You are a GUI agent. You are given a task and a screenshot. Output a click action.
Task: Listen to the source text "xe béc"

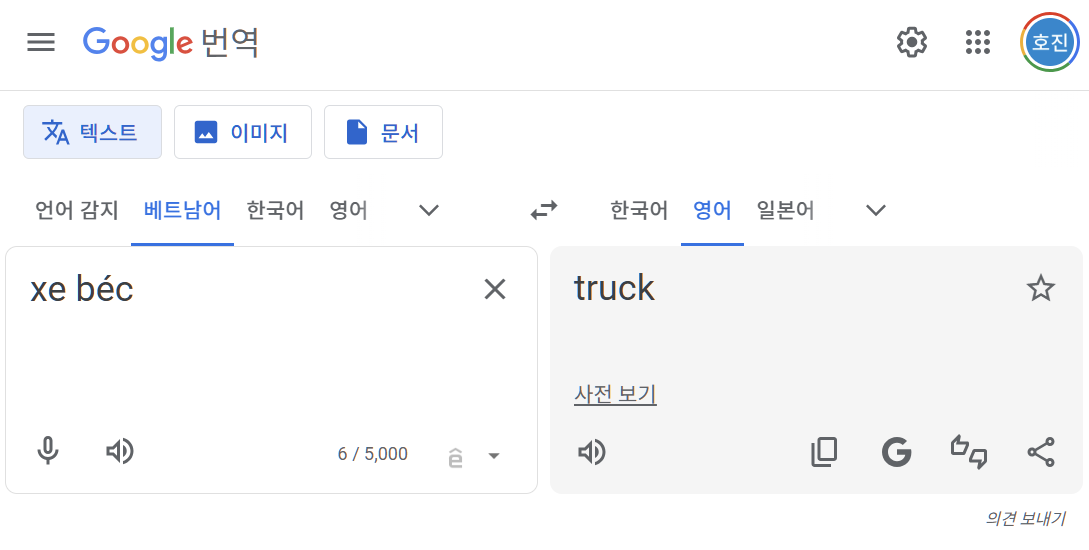point(119,451)
